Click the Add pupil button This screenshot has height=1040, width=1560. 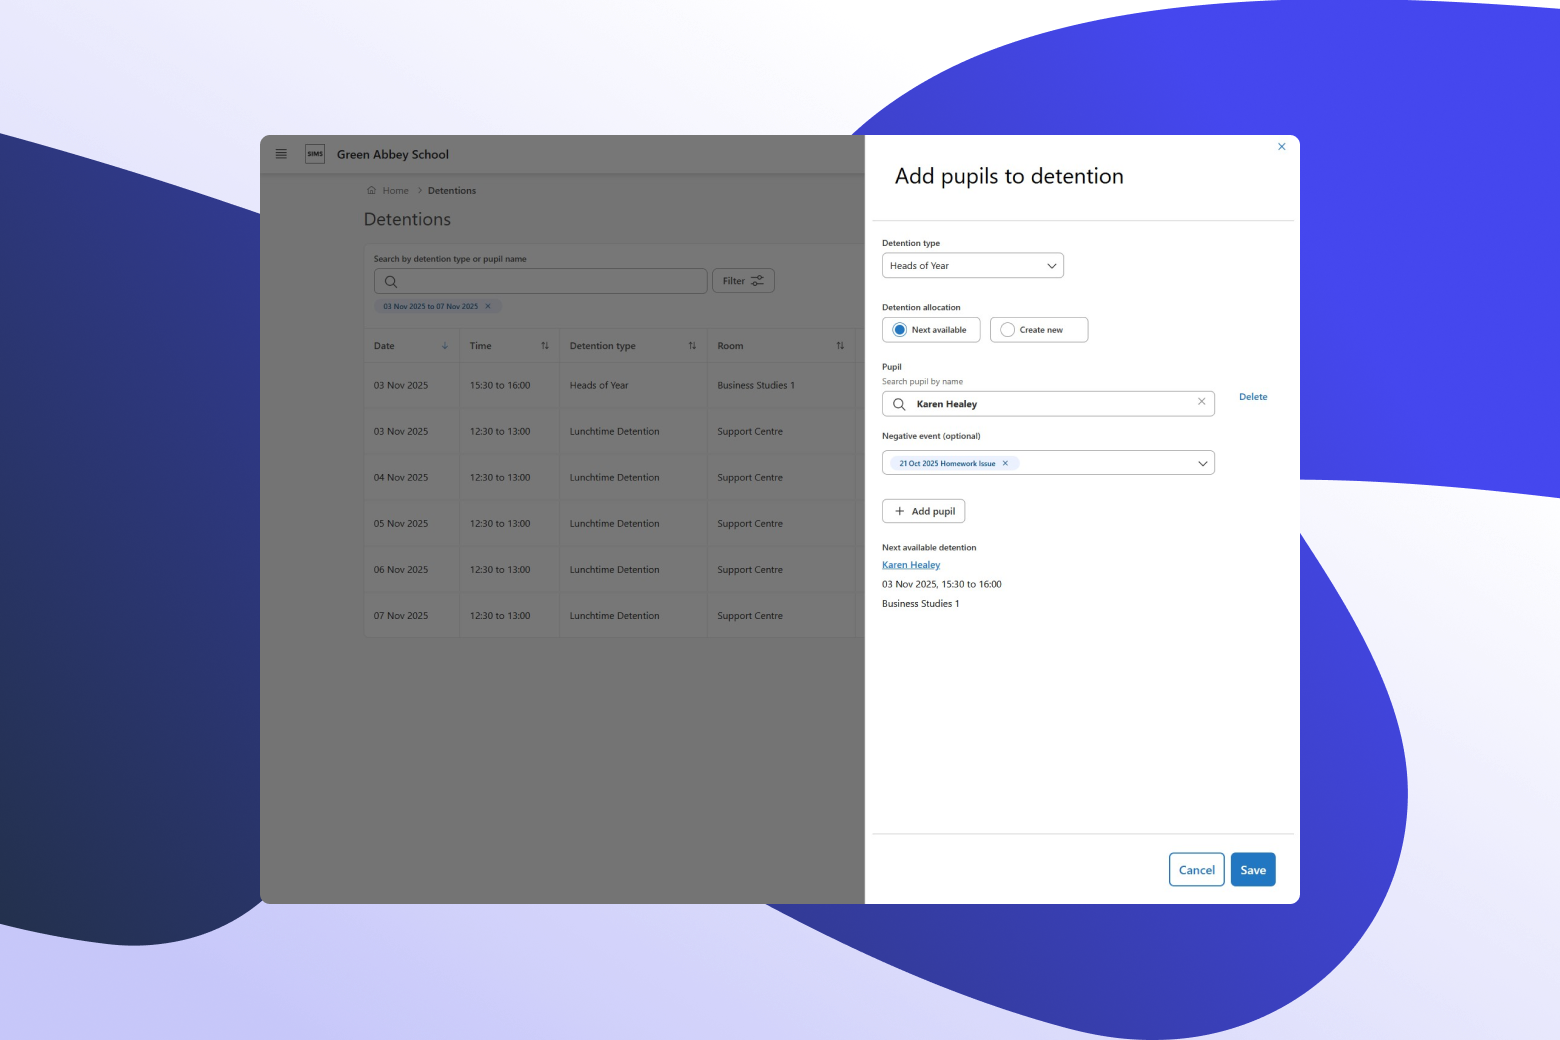coord(923,511)
